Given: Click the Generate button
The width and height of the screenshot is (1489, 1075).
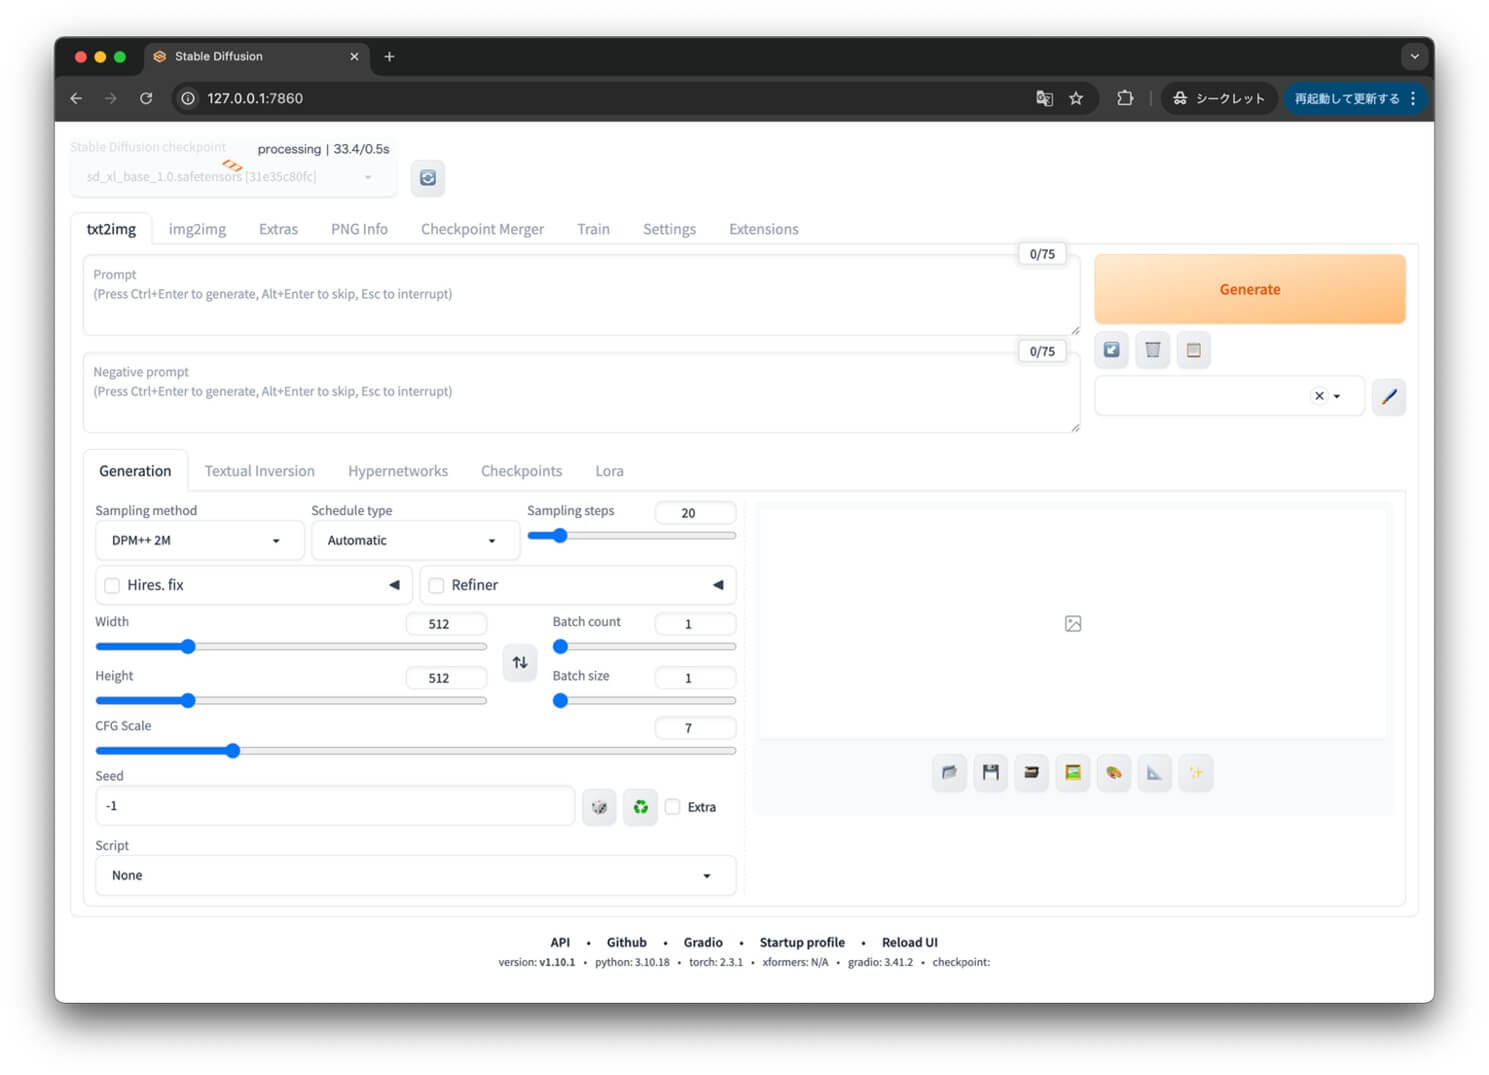Looking at the screenshot, I should coord(1250,289).
